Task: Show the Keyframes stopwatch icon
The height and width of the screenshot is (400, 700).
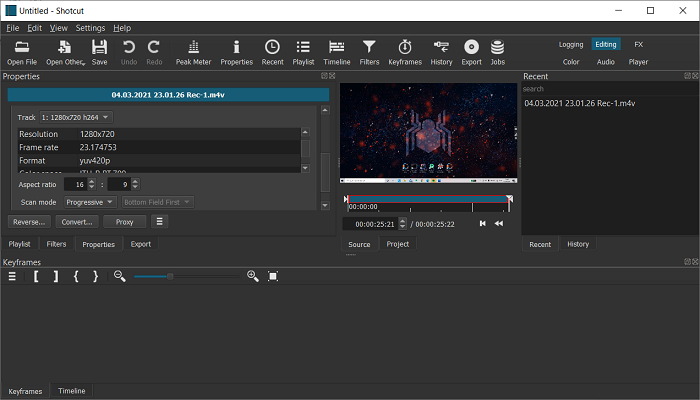Action: point(404,52)
